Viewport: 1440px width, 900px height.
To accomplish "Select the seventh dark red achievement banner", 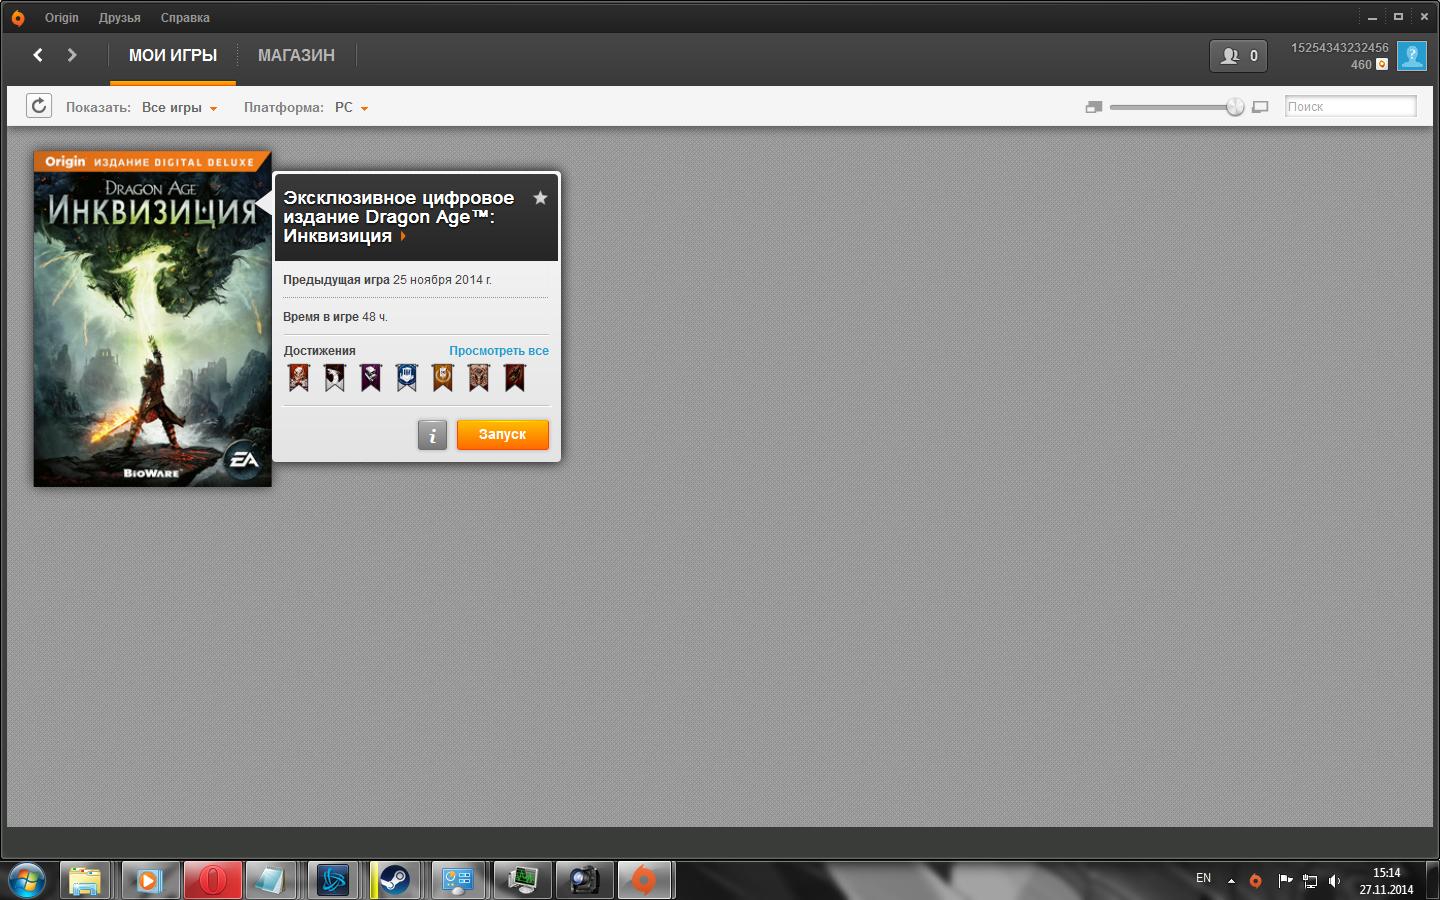I will pos(514,377).
